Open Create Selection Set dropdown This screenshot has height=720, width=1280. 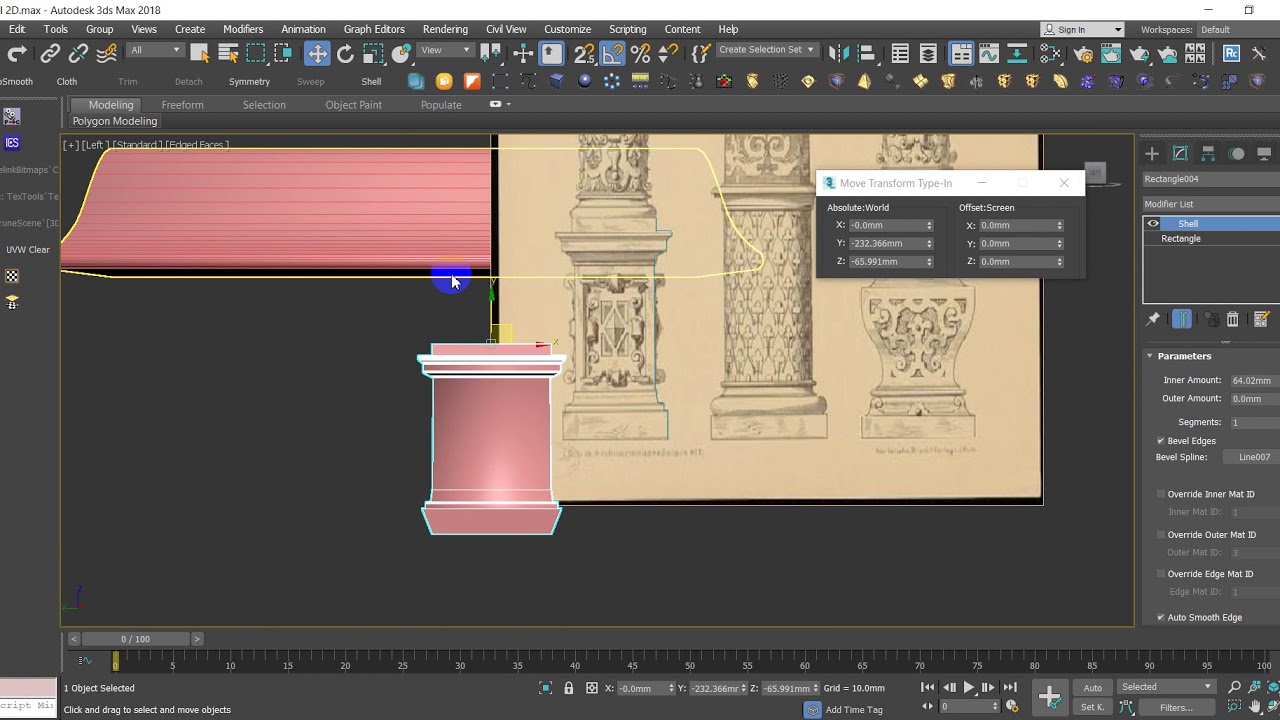pyautogui.click(x=766, y=50)
